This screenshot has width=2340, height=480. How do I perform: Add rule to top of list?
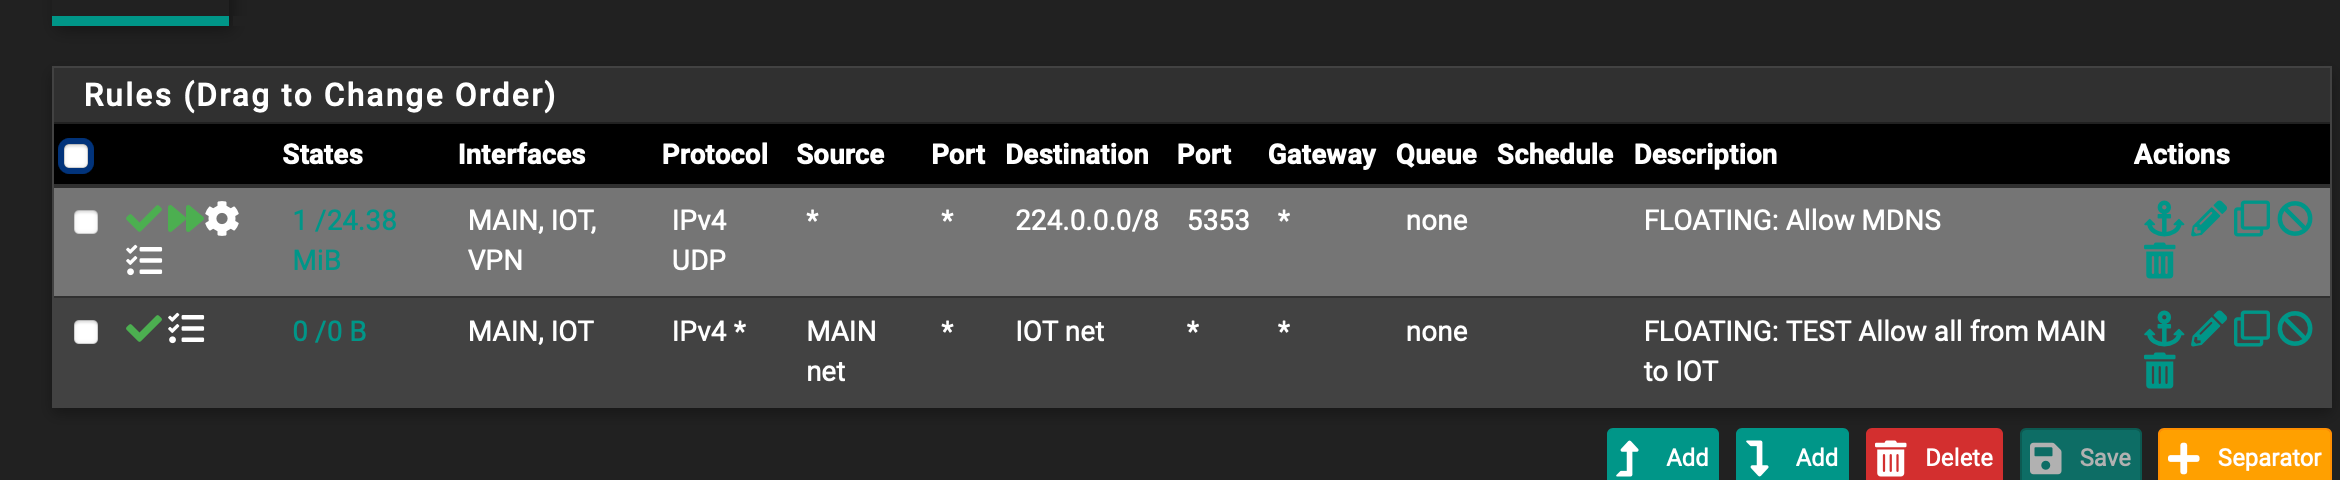(1663, 457)
